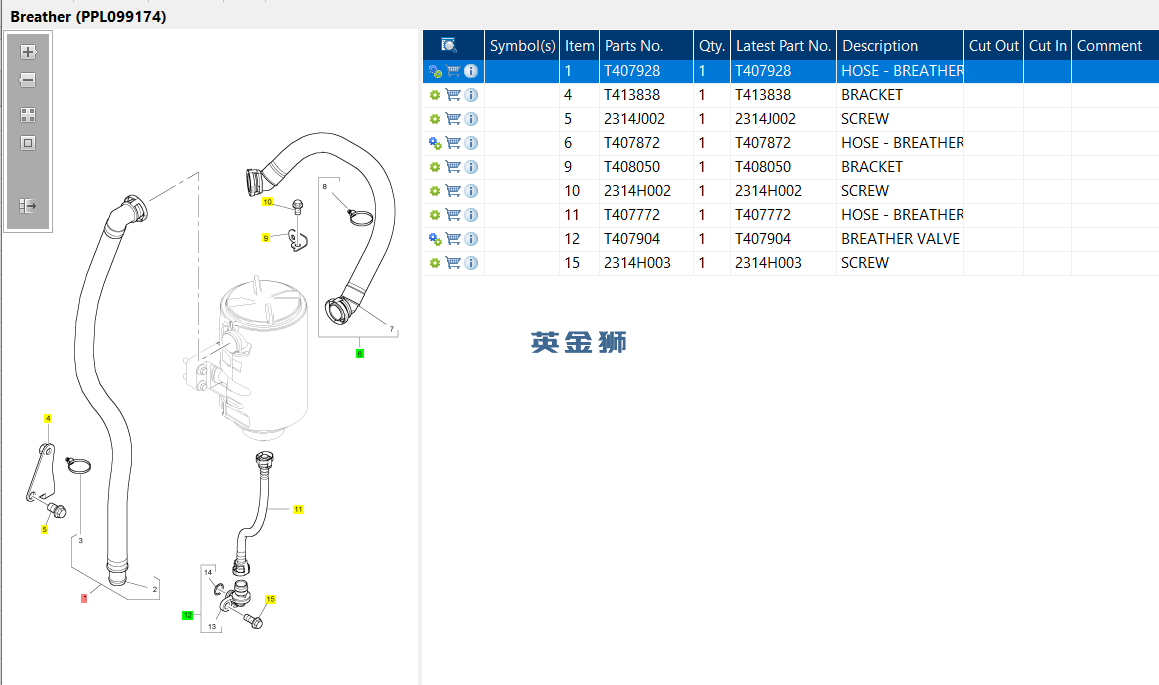Click the list export arrow icon
Viewport: 1159px width, 685px height.
(28, 205)
